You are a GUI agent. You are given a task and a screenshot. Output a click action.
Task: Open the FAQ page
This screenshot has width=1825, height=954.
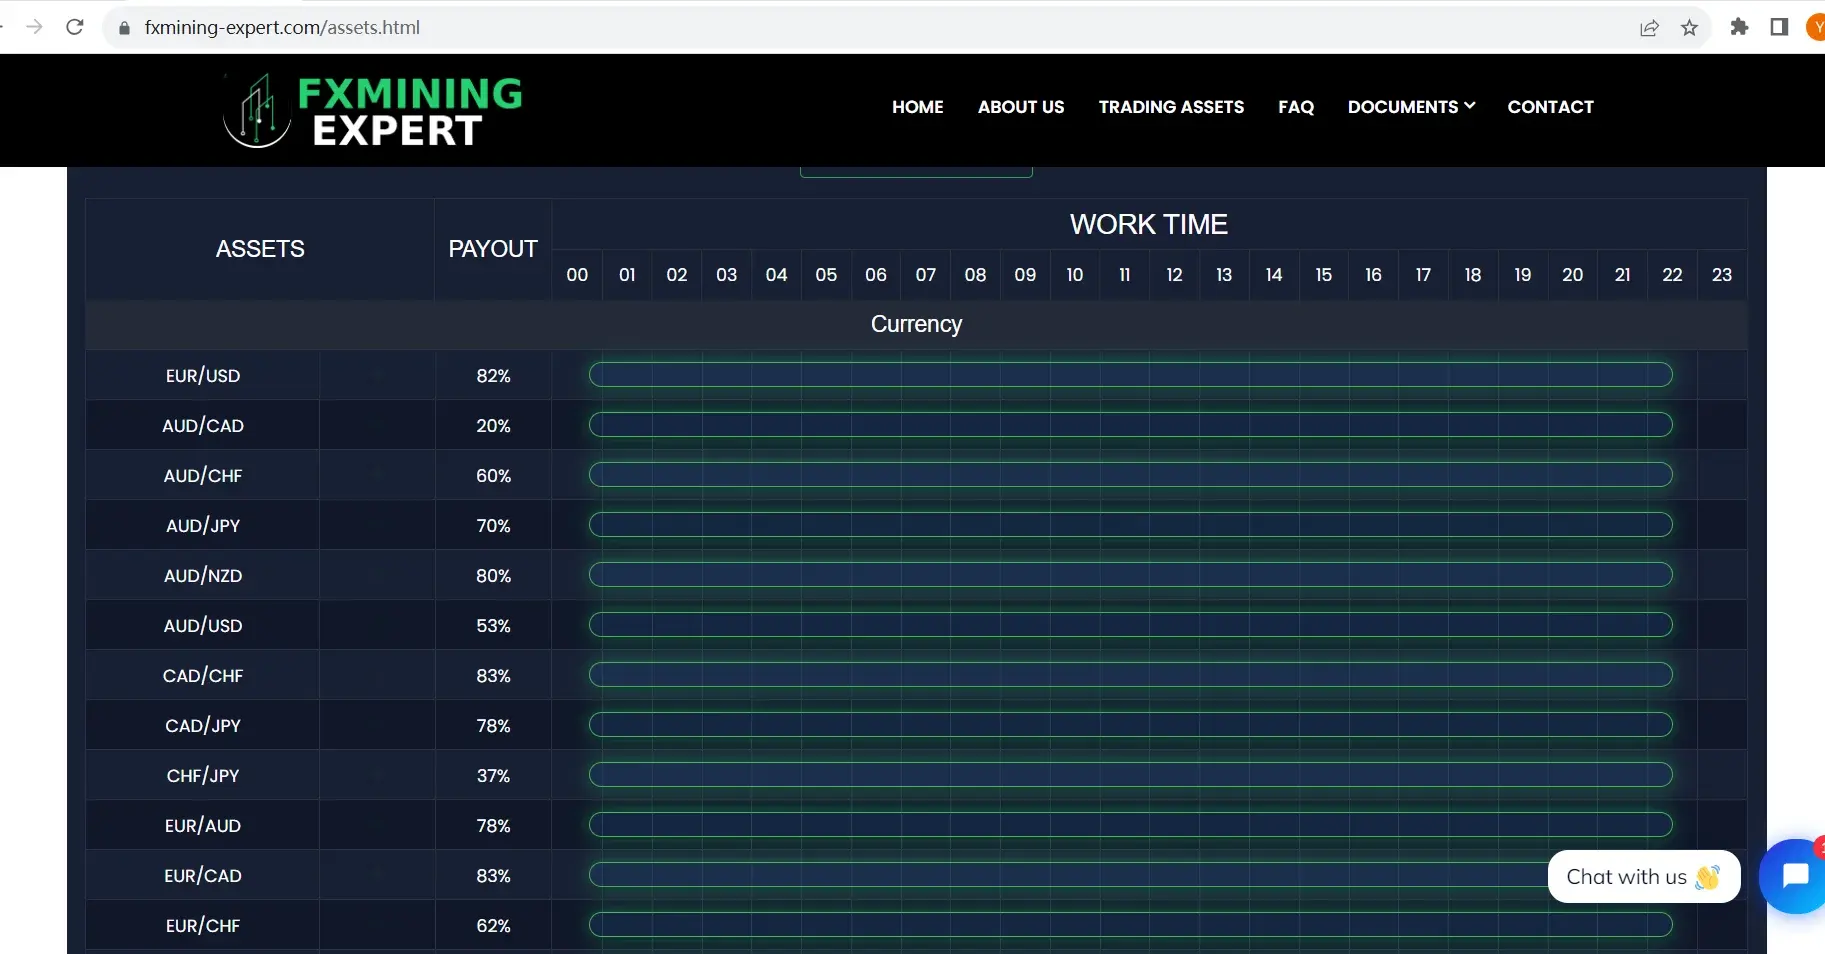coord(1296,107)
